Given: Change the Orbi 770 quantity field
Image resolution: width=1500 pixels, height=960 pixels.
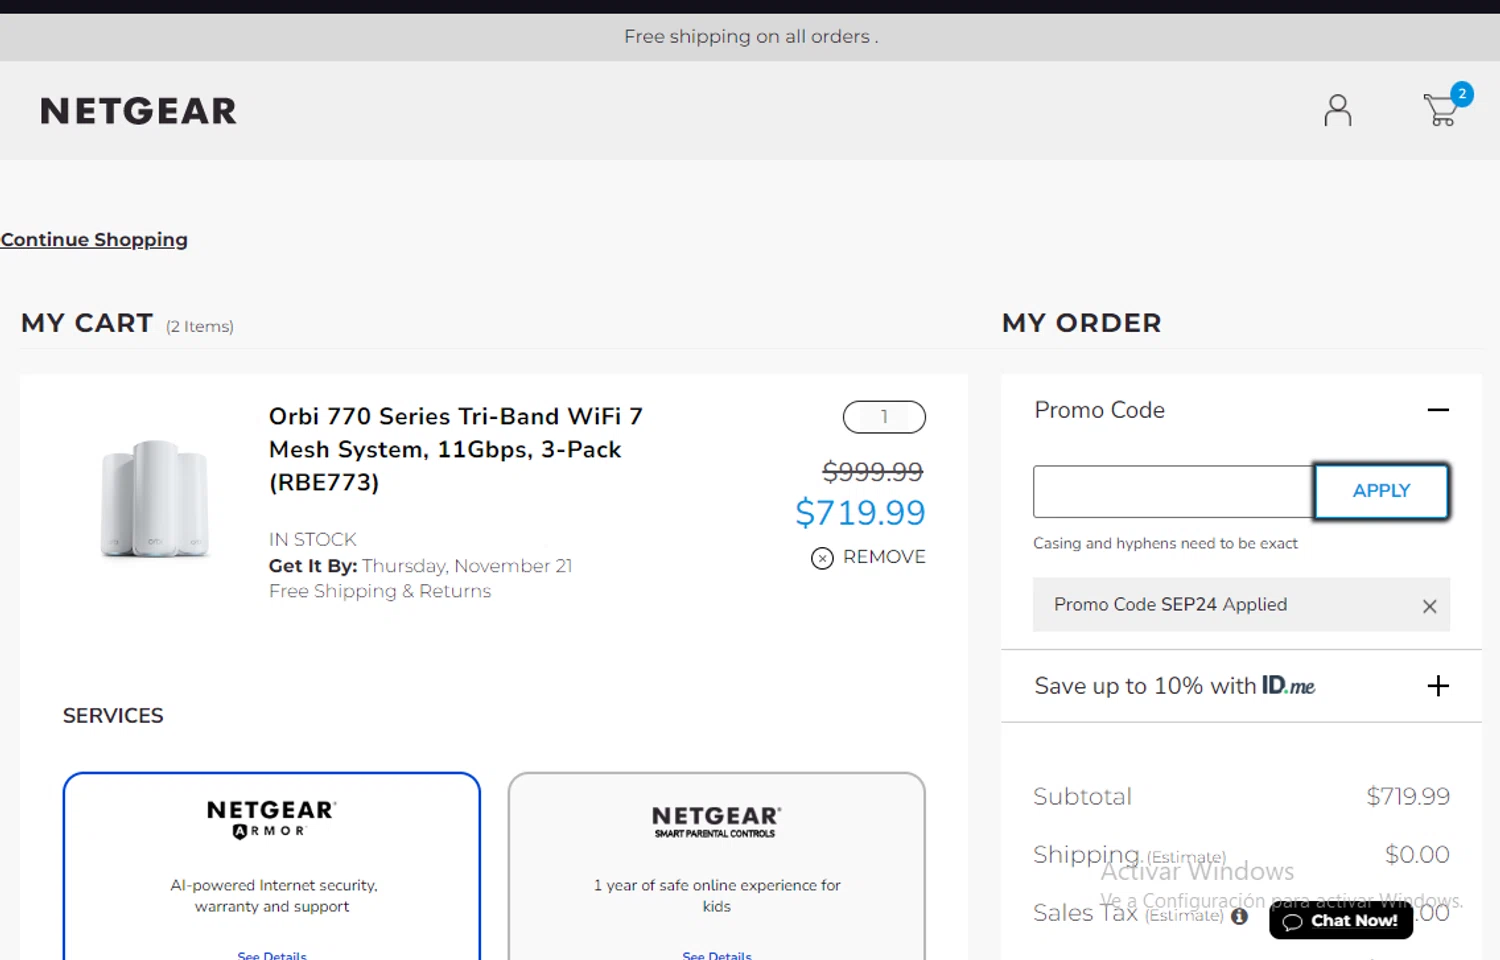Looking at the screenshot, I should (x=884, y=417).
